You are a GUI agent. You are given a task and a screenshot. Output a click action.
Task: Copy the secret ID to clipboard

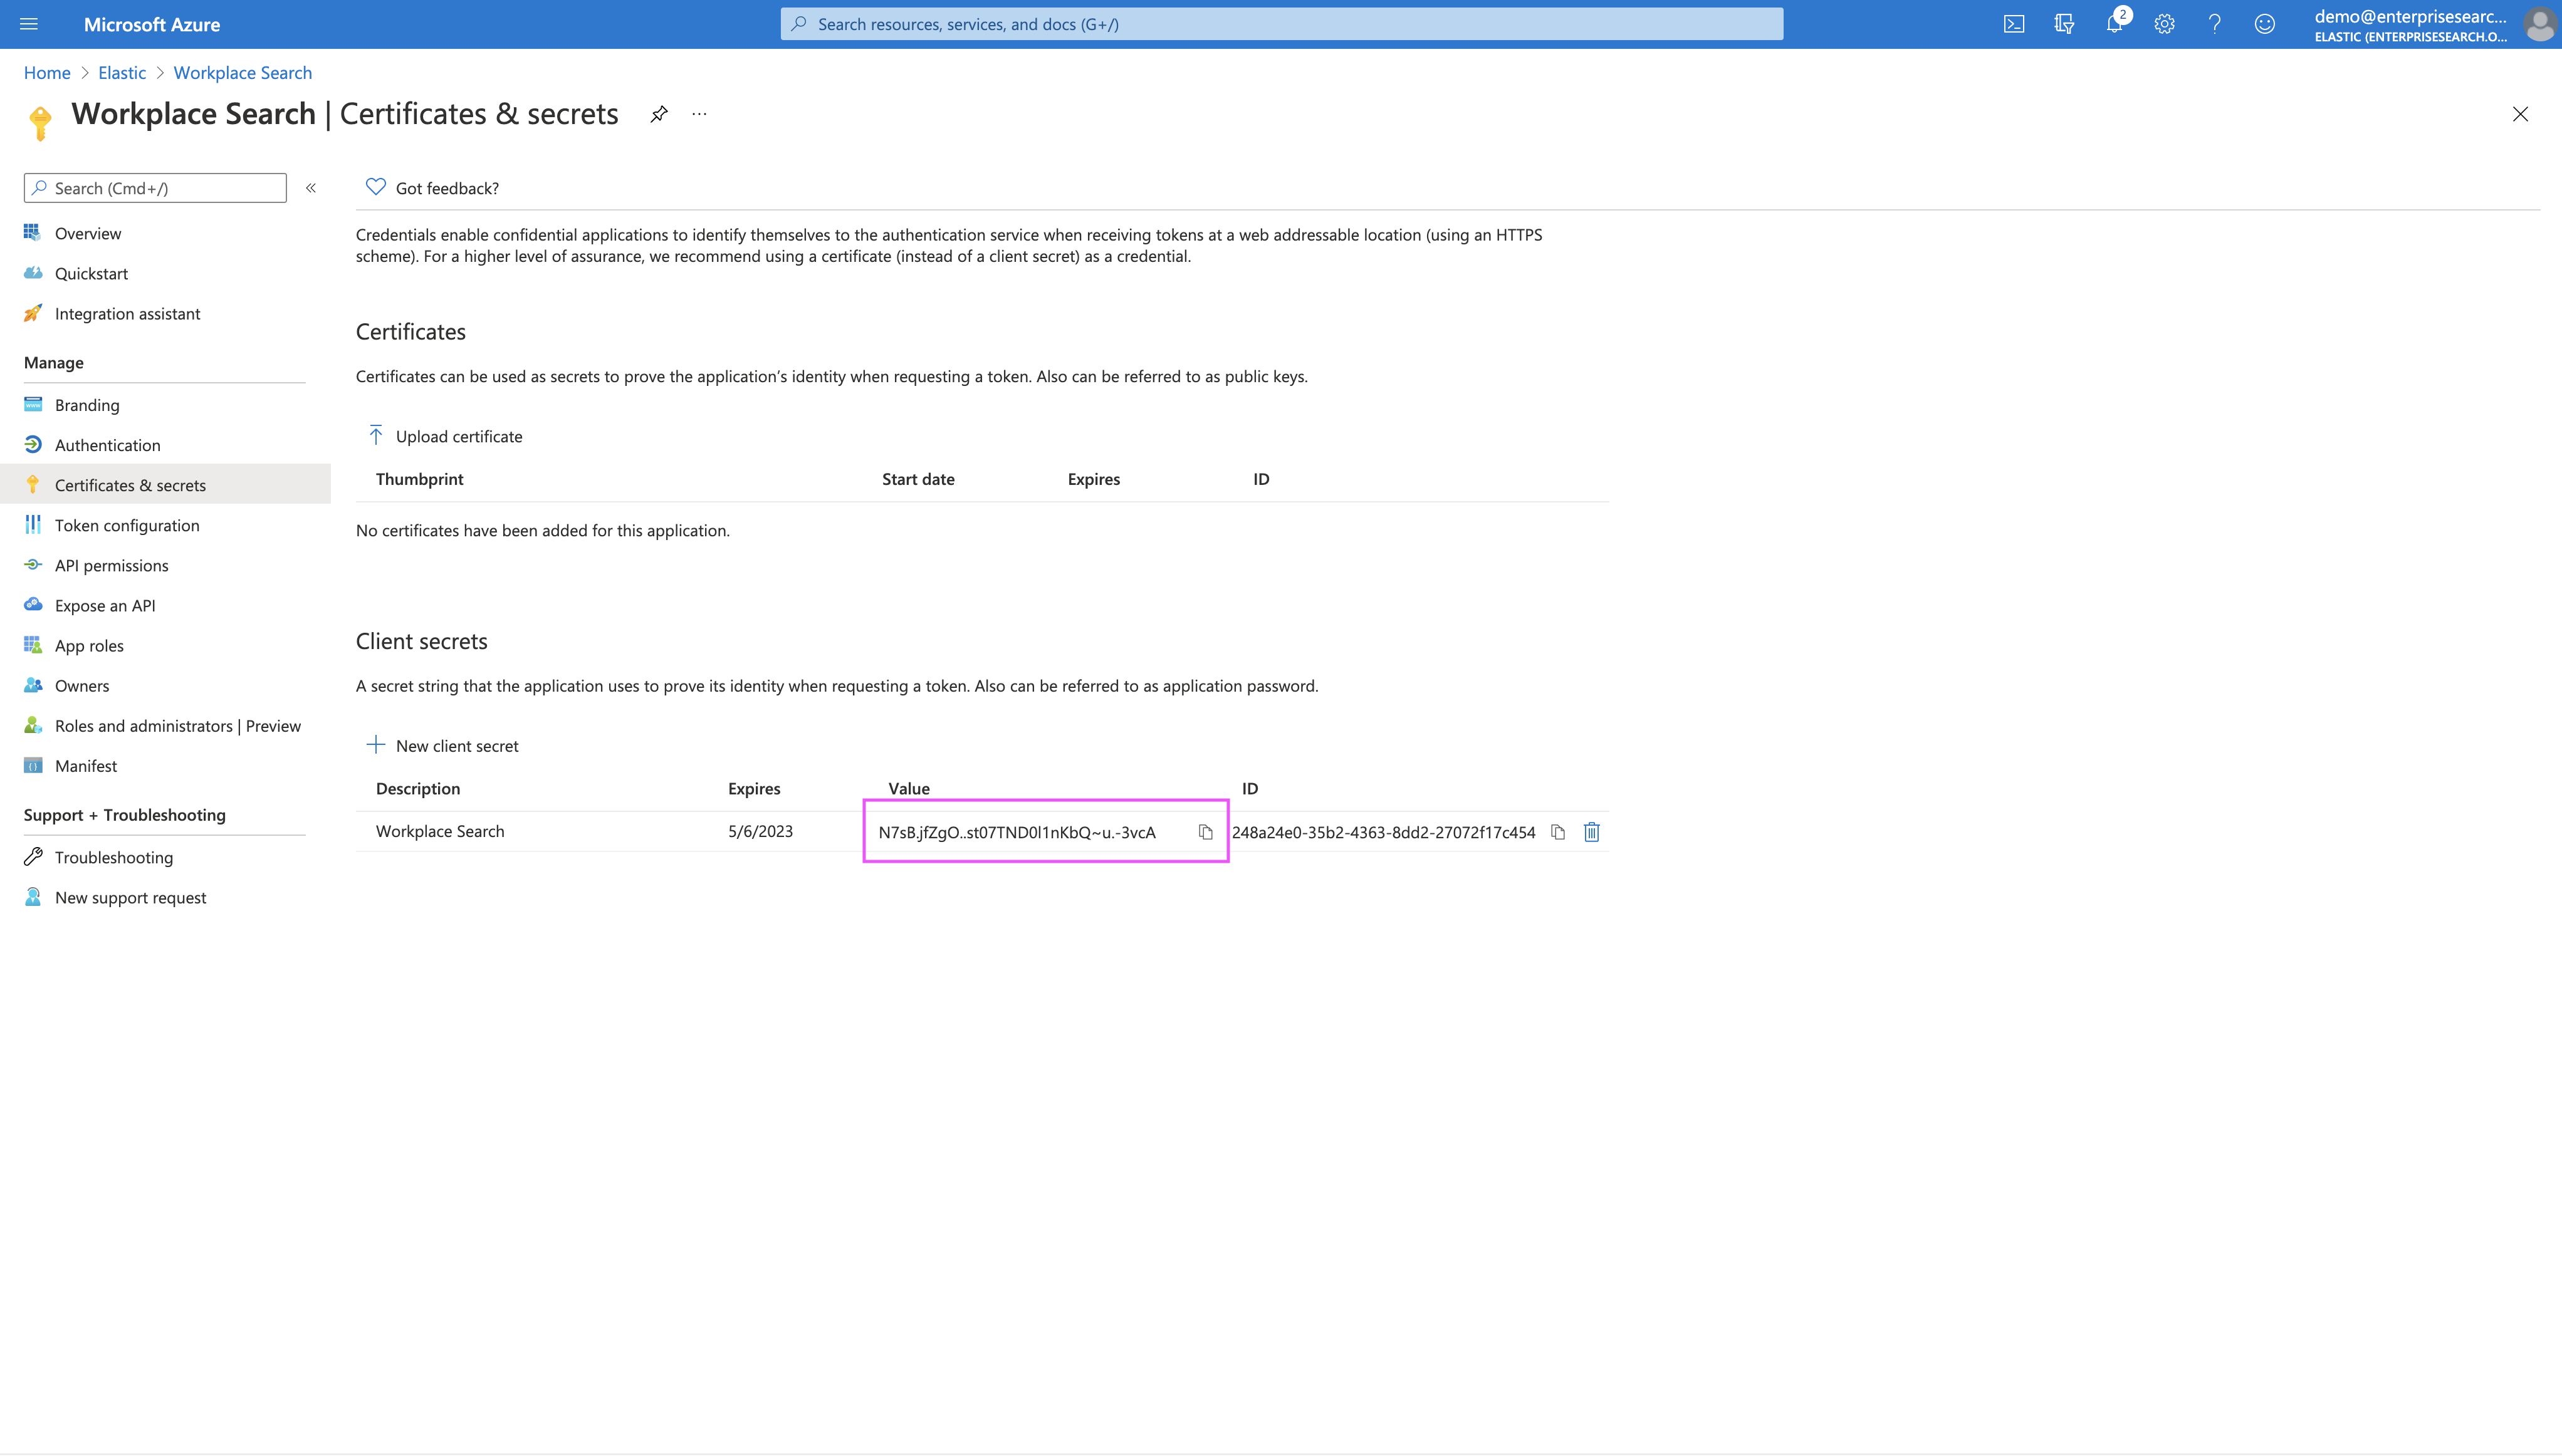click(1557, 832)
